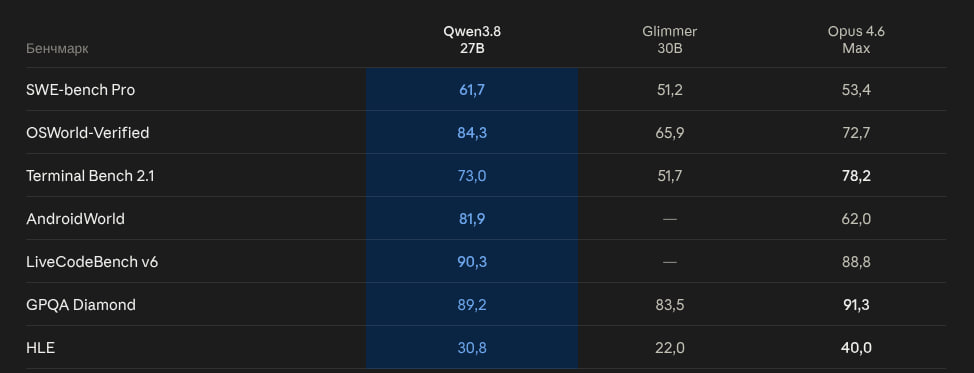
Task: Click the OSWorld-Verified benchmark name
Action: (x=88, y=132)
